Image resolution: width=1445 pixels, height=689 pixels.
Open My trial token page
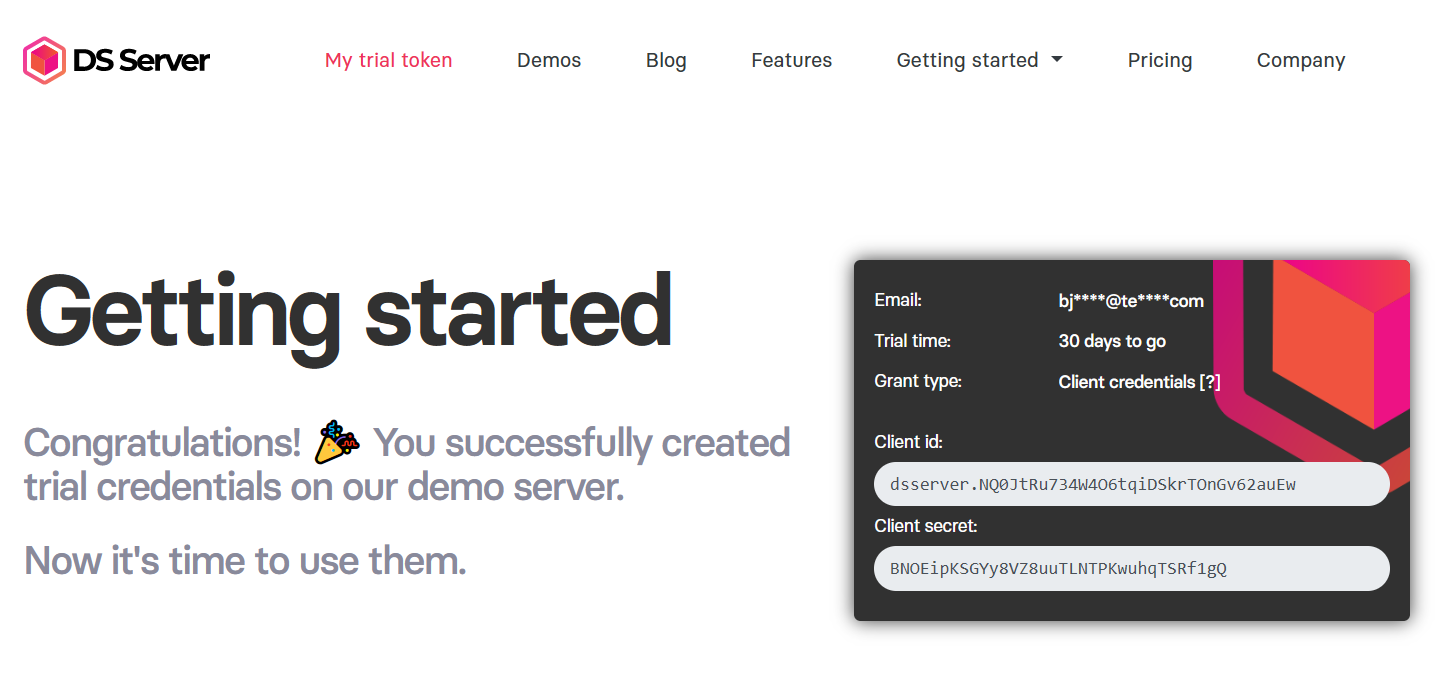click(388, 60)
